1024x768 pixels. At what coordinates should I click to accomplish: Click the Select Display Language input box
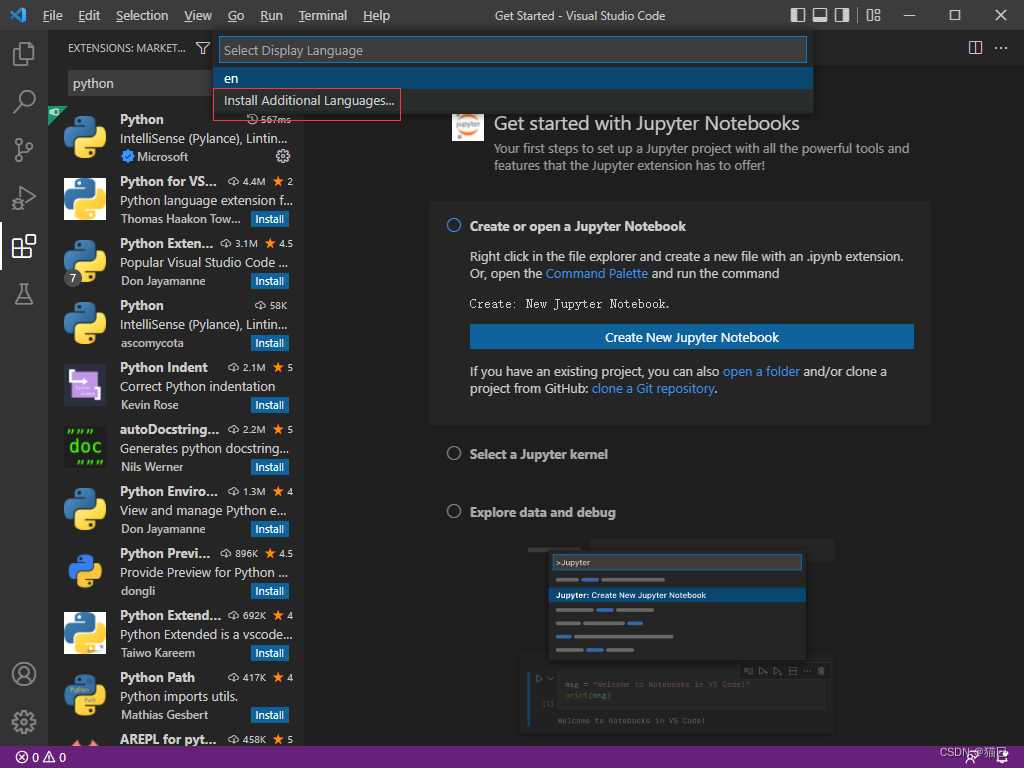pos(513,50)
